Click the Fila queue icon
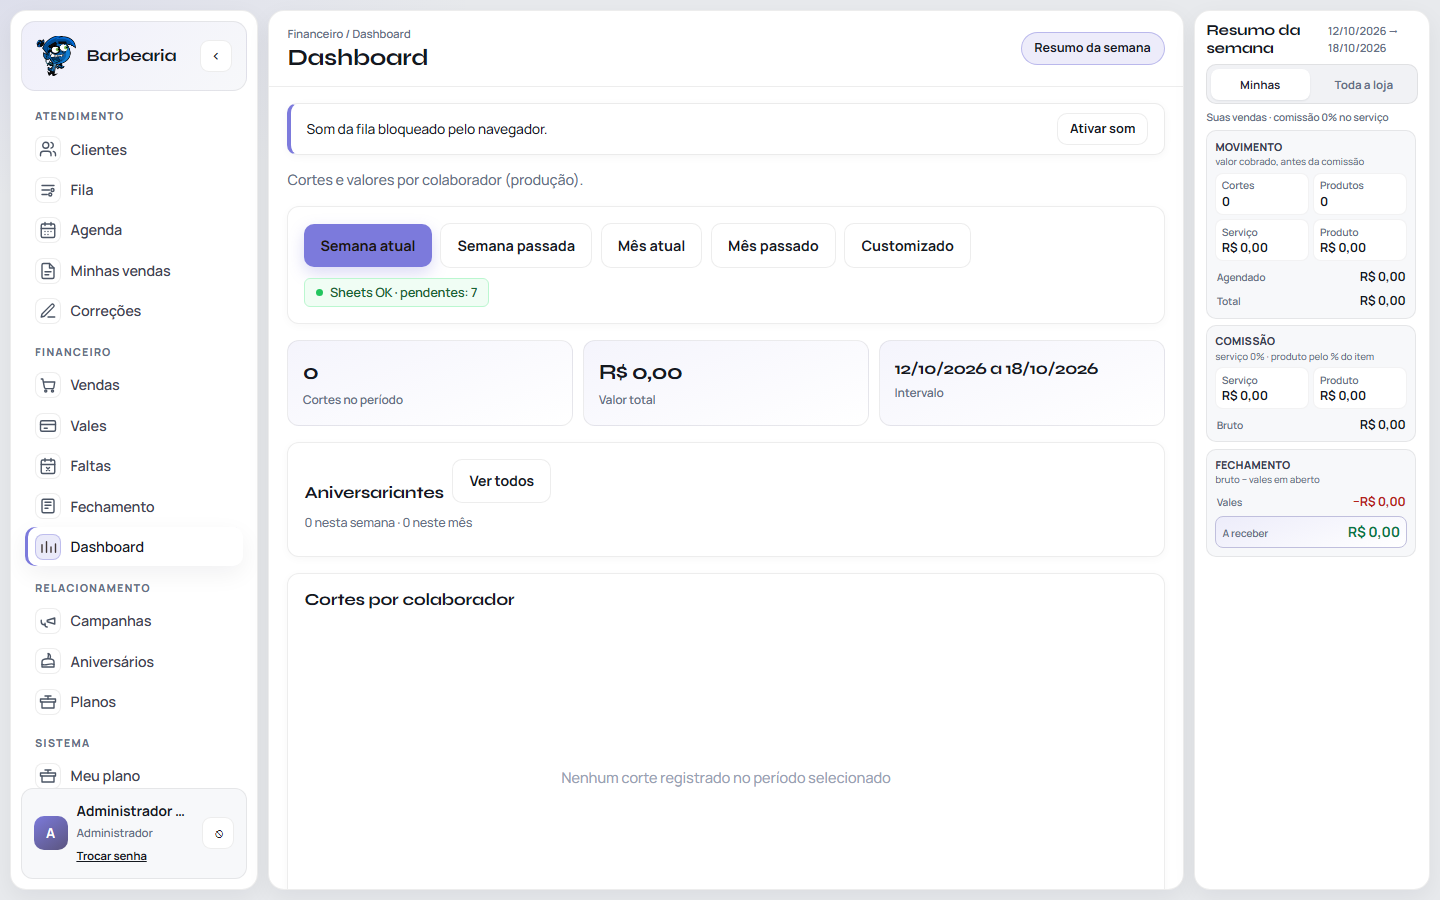Viewport: 1440px width, 900px height. click(x=48, y=190)
